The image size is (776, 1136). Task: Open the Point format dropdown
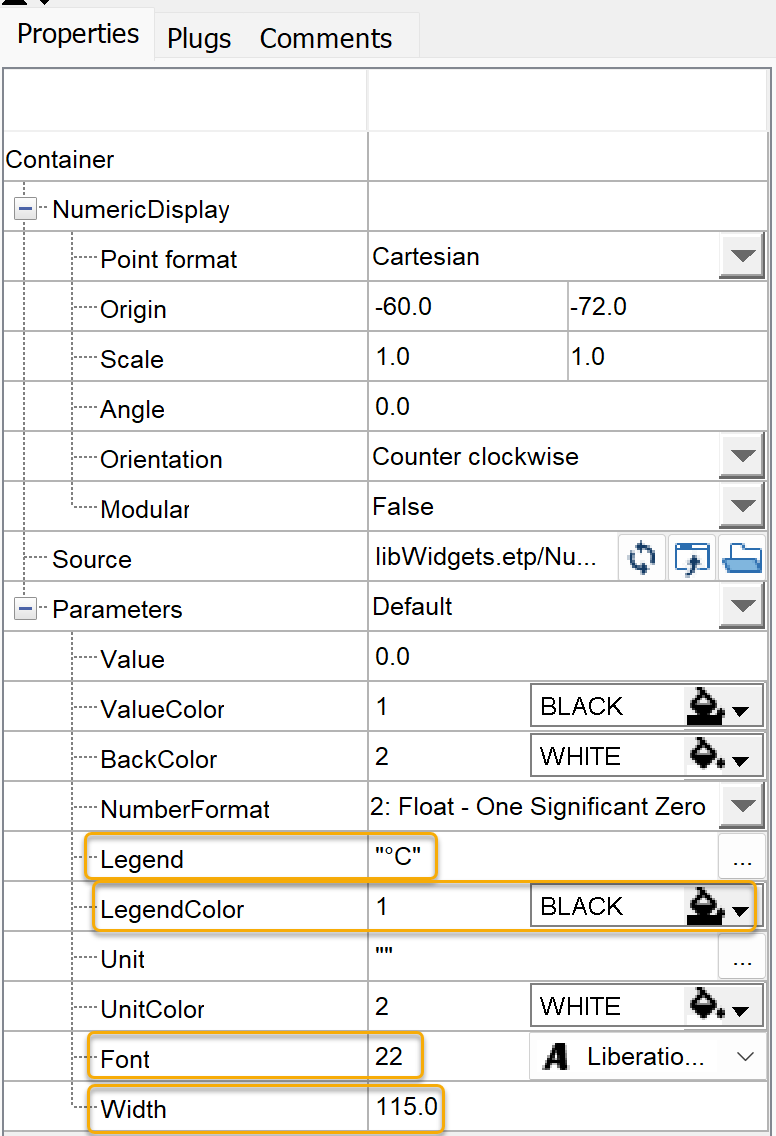coord(741,257)
